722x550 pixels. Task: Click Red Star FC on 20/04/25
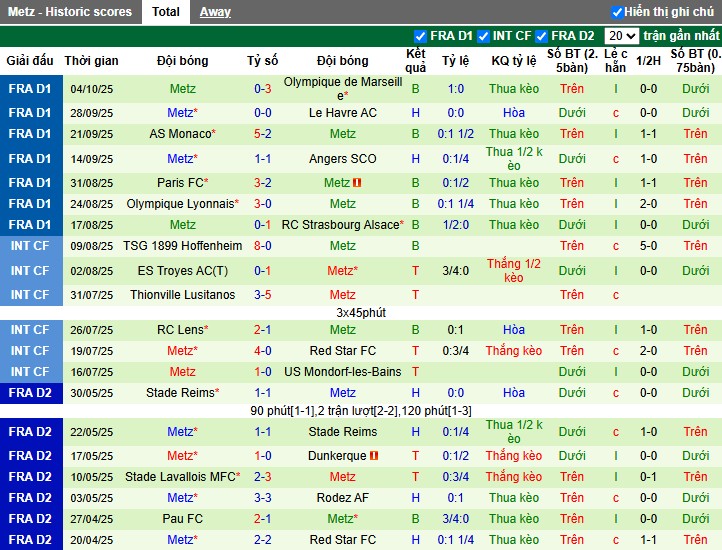point(343,540)
